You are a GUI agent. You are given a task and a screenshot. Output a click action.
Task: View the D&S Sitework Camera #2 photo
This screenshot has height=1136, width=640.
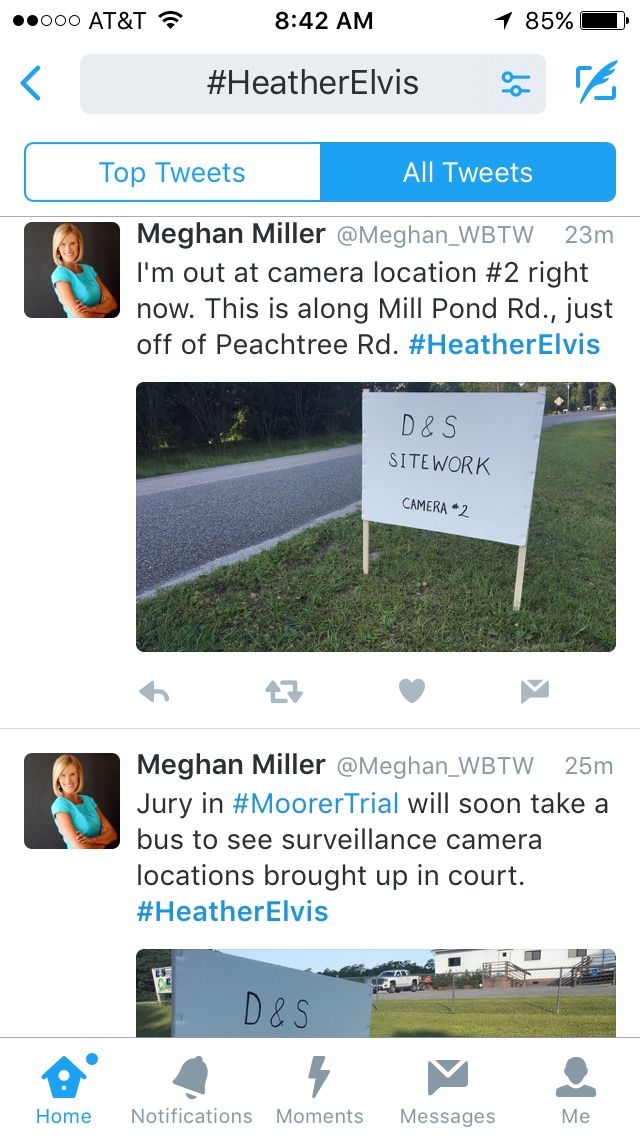[375, 517]
